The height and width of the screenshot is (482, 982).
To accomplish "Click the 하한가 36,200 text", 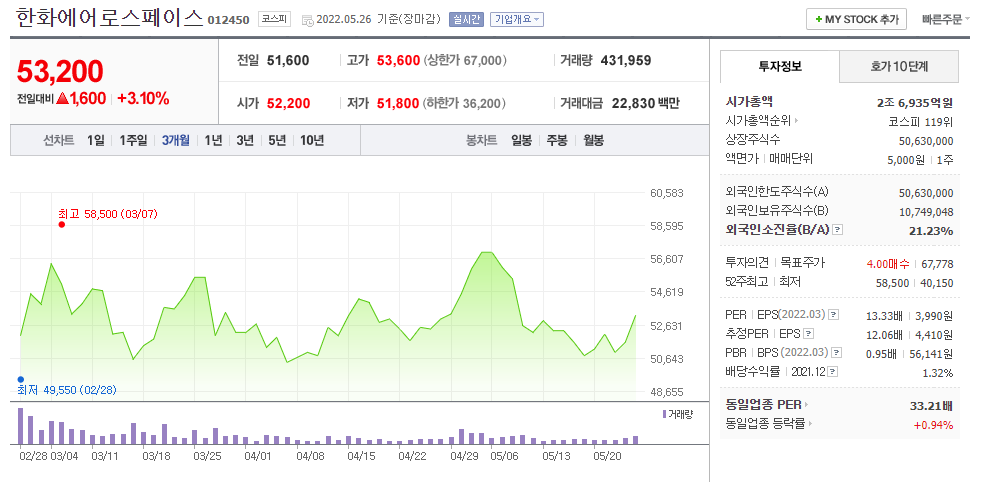I will pos(465,103).
